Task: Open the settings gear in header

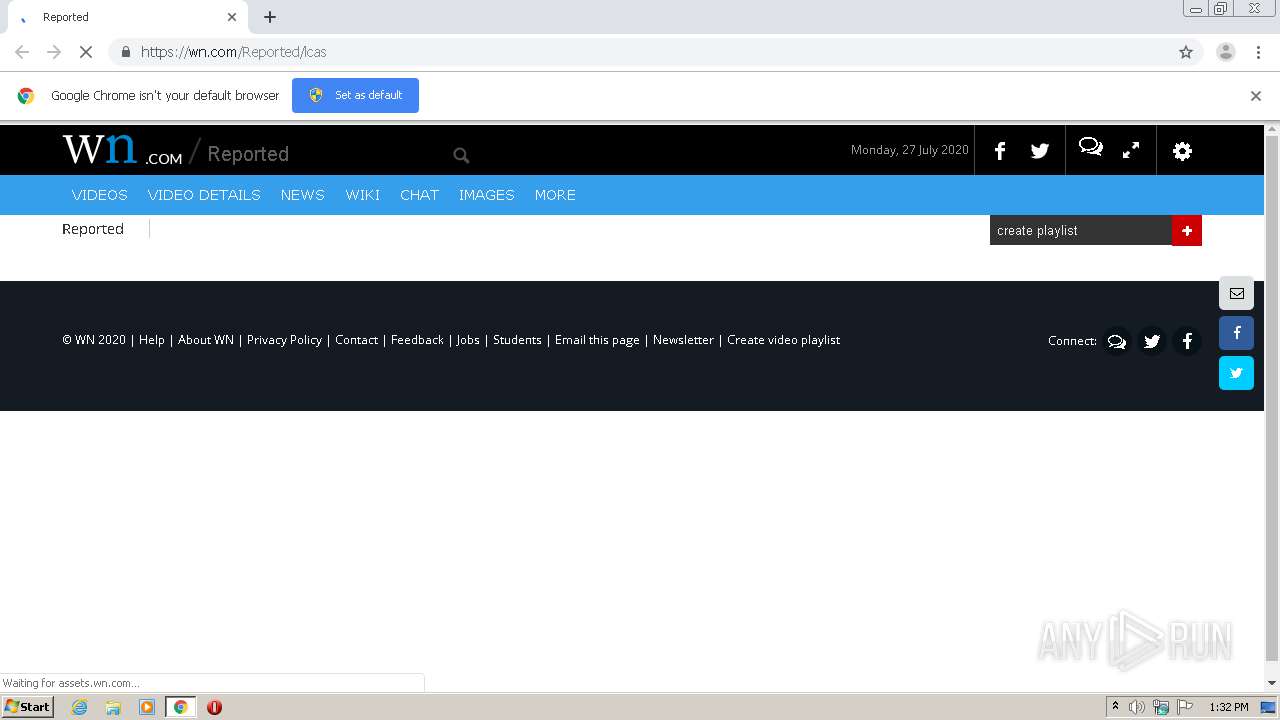Action: coord(1182,151)
